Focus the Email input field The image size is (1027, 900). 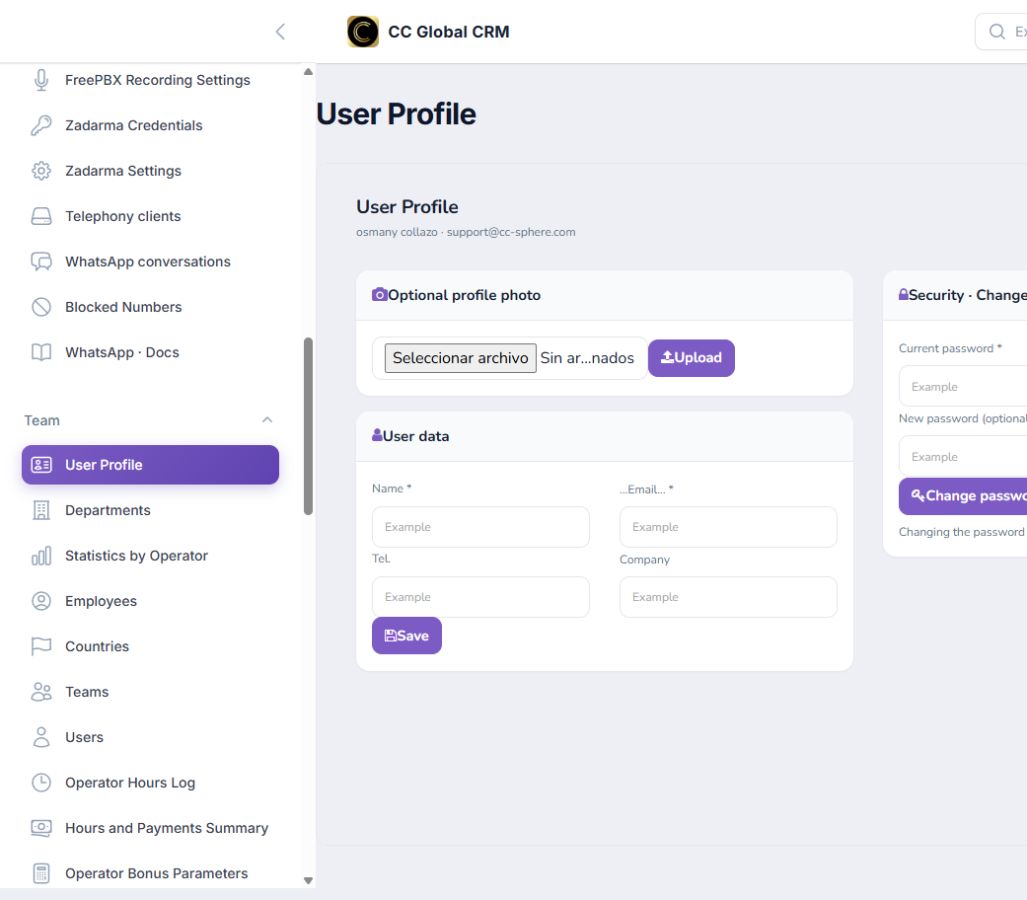click(x=728, y=527)
